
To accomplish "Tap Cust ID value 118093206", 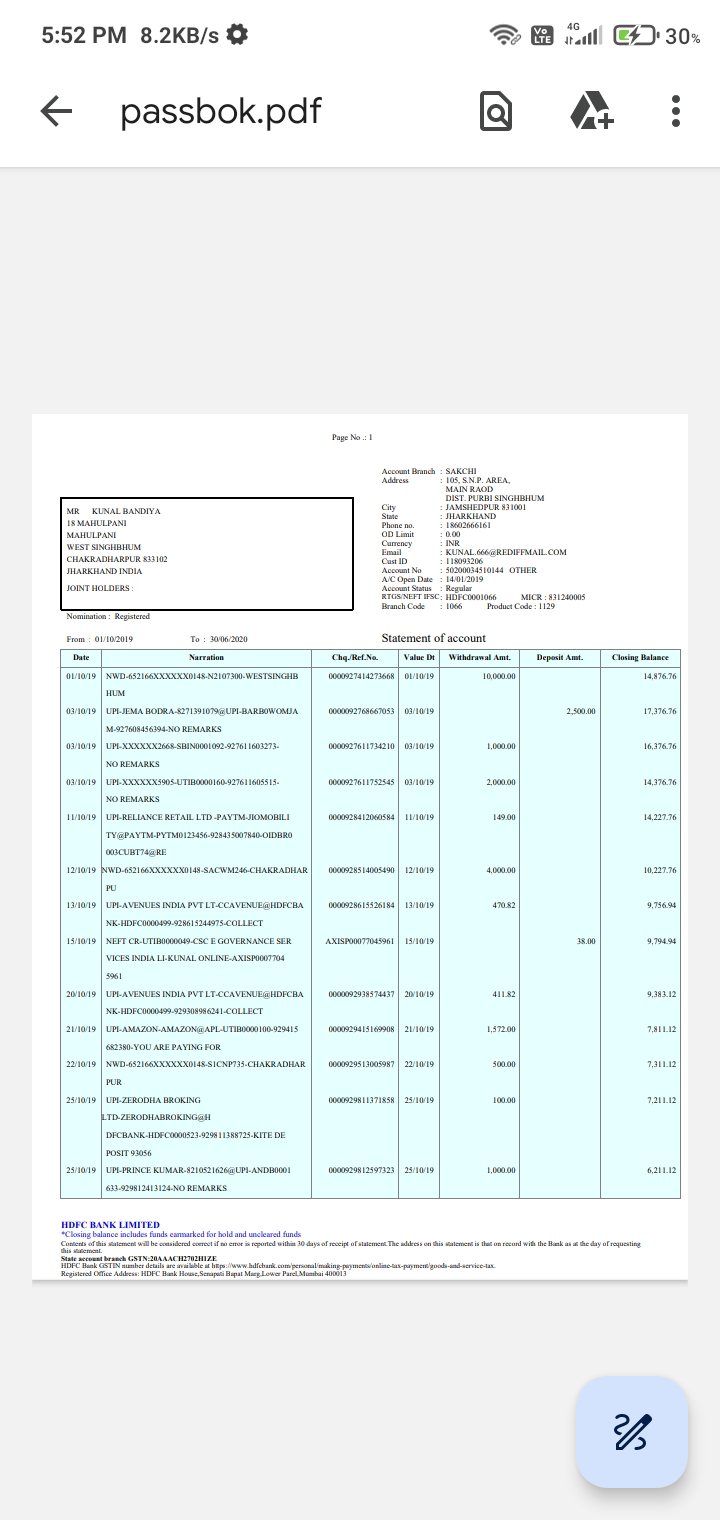I will pos(464,561).
